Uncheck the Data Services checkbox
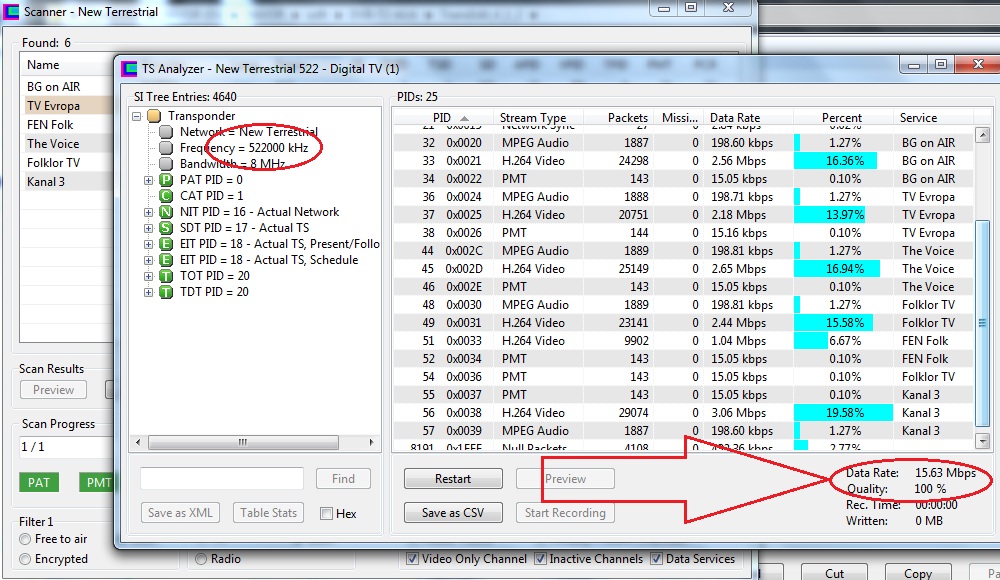Screen dimensions: 1000x580 click(x=656, y=559)
